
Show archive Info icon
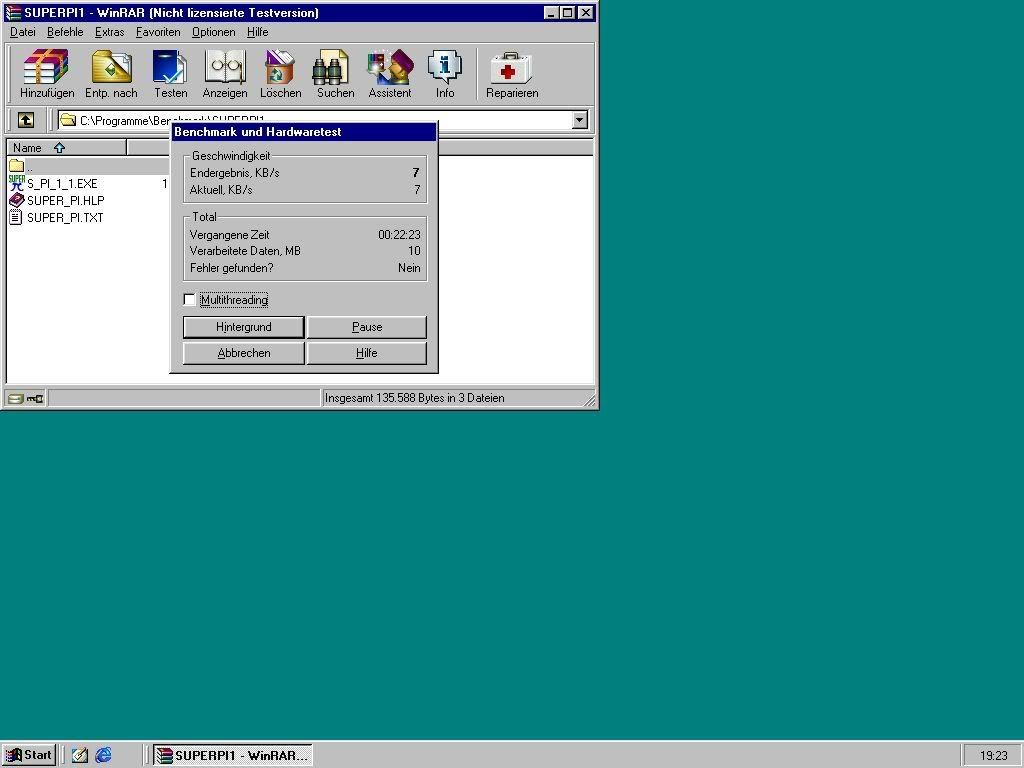[445, 67]
